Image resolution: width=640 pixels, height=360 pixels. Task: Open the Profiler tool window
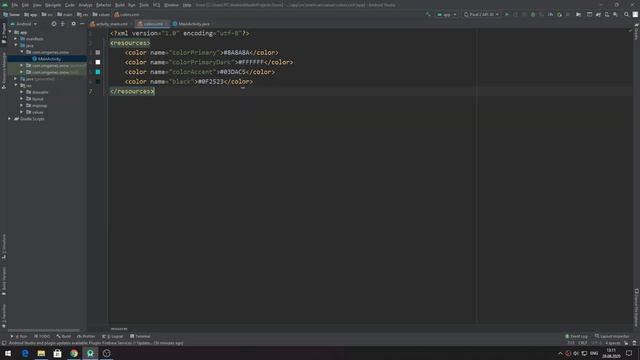[x=86, y=336]
